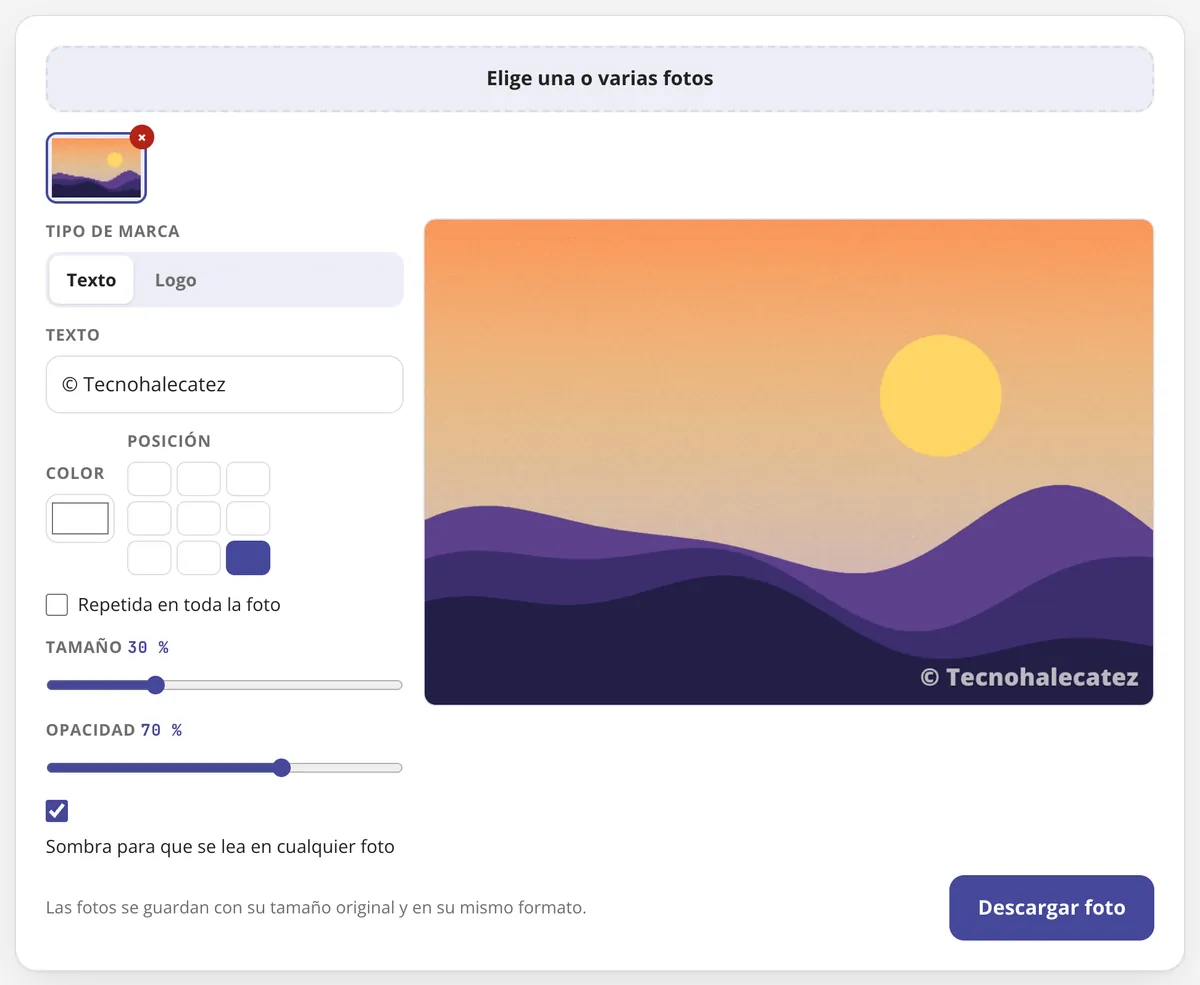Select the sunset photo thumbnail
This screenshot has width=1200, height=985.
pyautogui.click(x=96, y=167)
